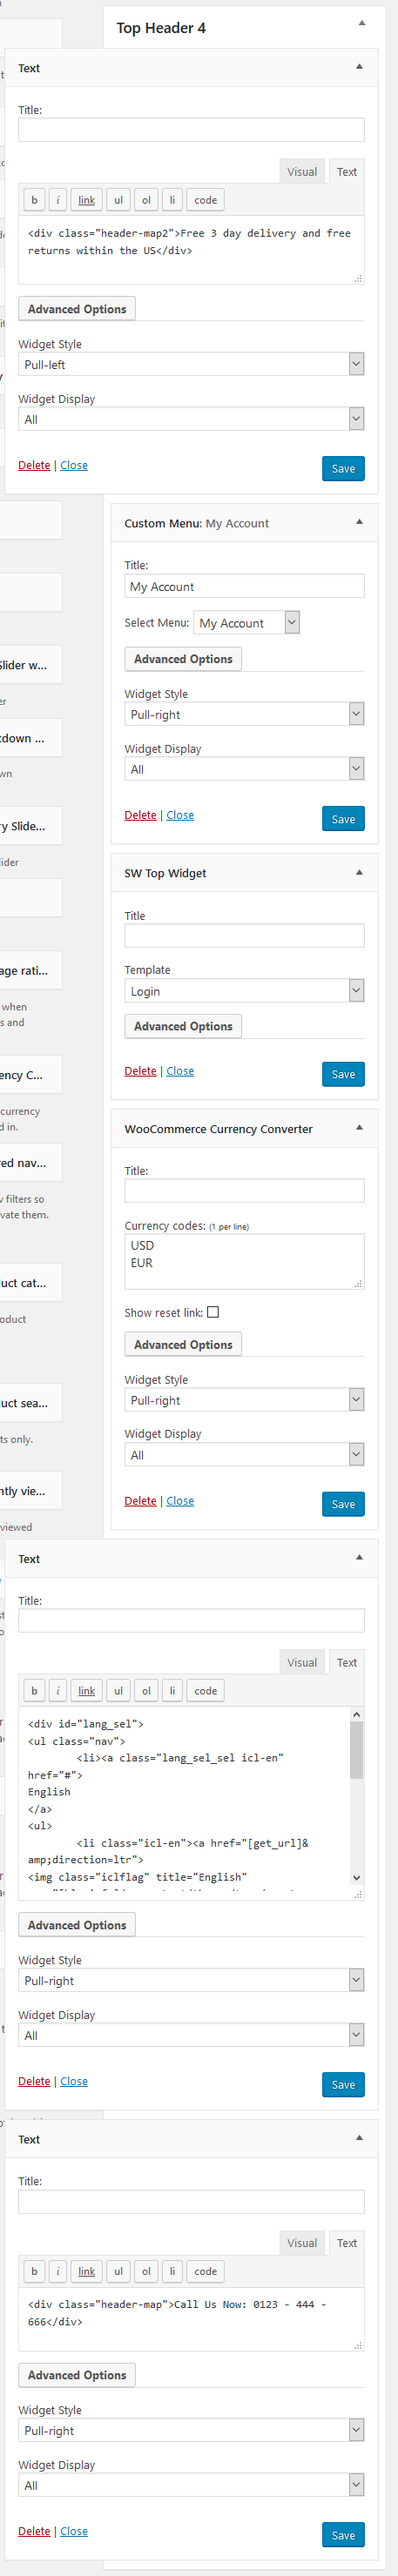398x2576 pixels.
Task: Open Advanced Options in Custom Menu widget
Action: 183,659
